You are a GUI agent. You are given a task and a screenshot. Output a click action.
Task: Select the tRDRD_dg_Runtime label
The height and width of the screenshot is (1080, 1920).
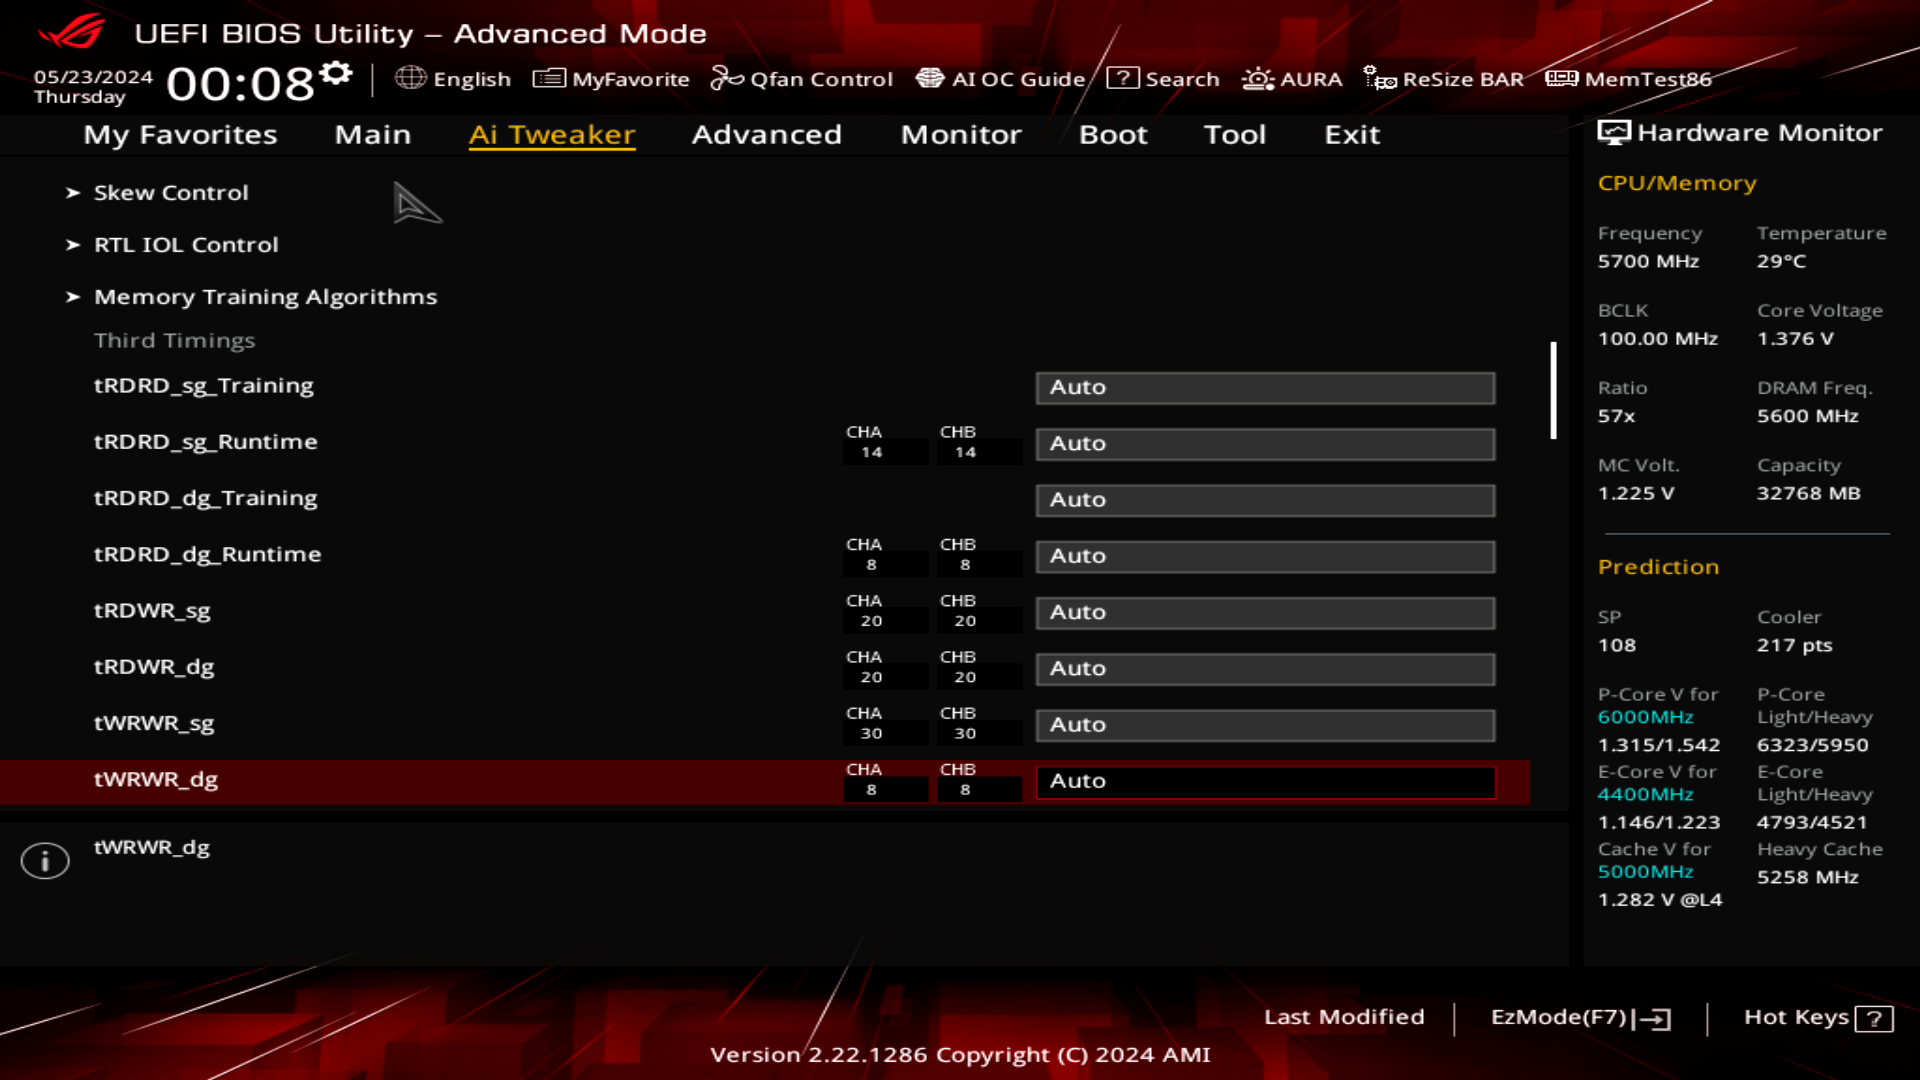tap(207, 554)
